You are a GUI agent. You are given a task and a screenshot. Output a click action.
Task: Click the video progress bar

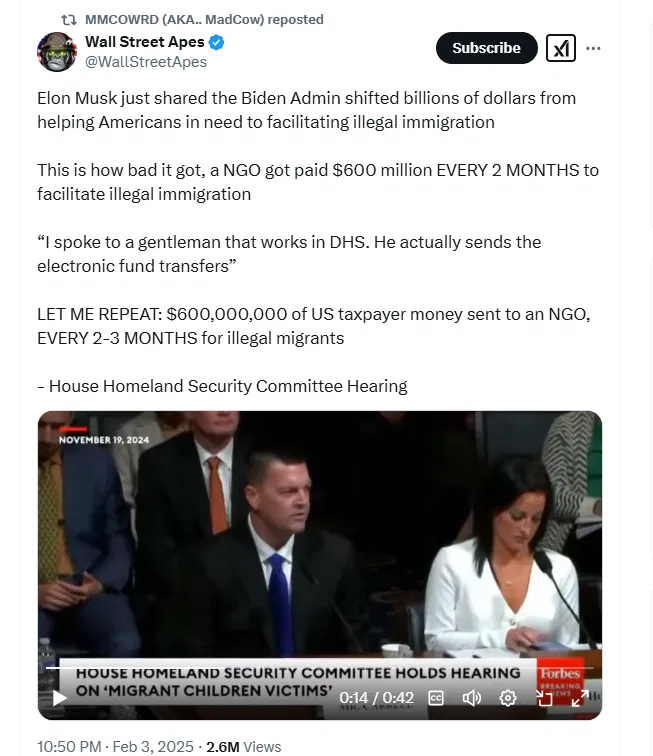[x=320, y=668]
